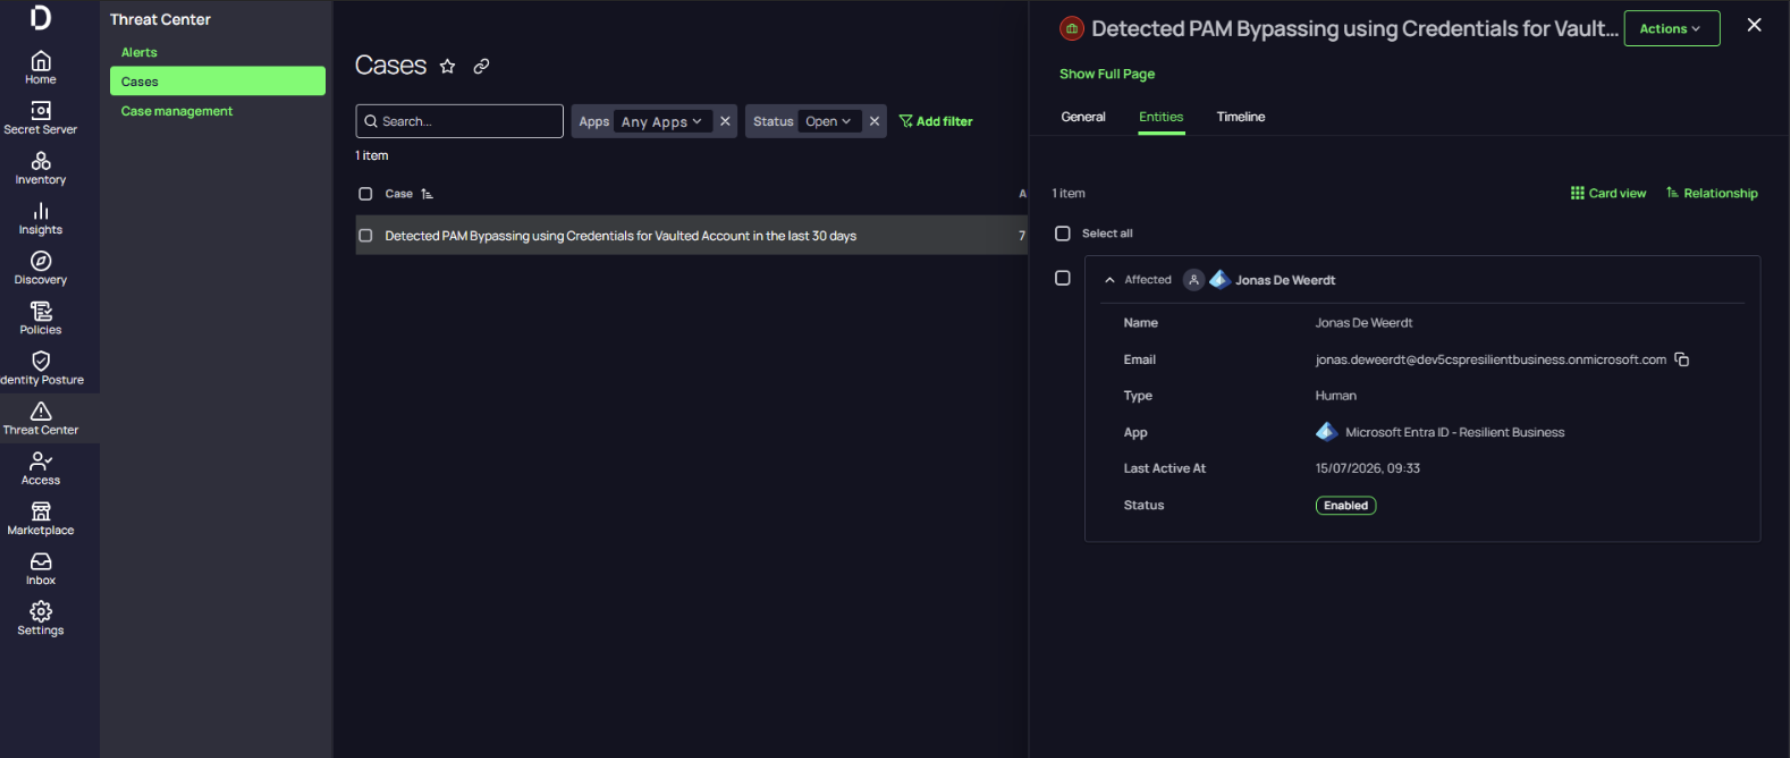Open Discovery in the sidebar

[40, 267]
